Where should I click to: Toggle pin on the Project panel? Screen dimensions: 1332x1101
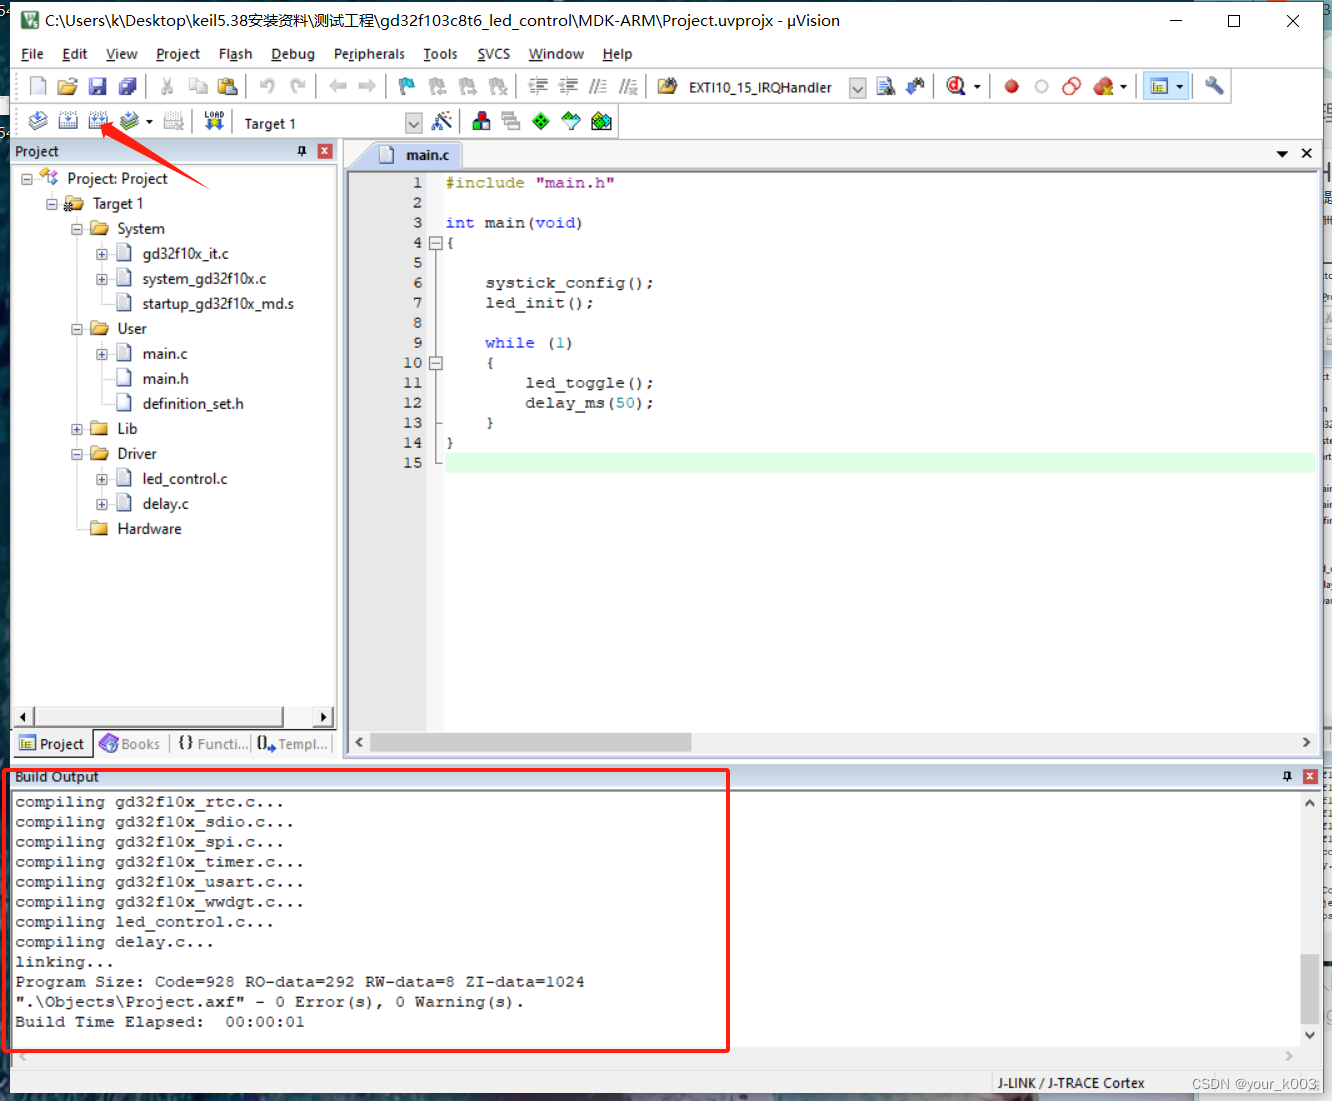pyautogui.click(x=302, y=151)
